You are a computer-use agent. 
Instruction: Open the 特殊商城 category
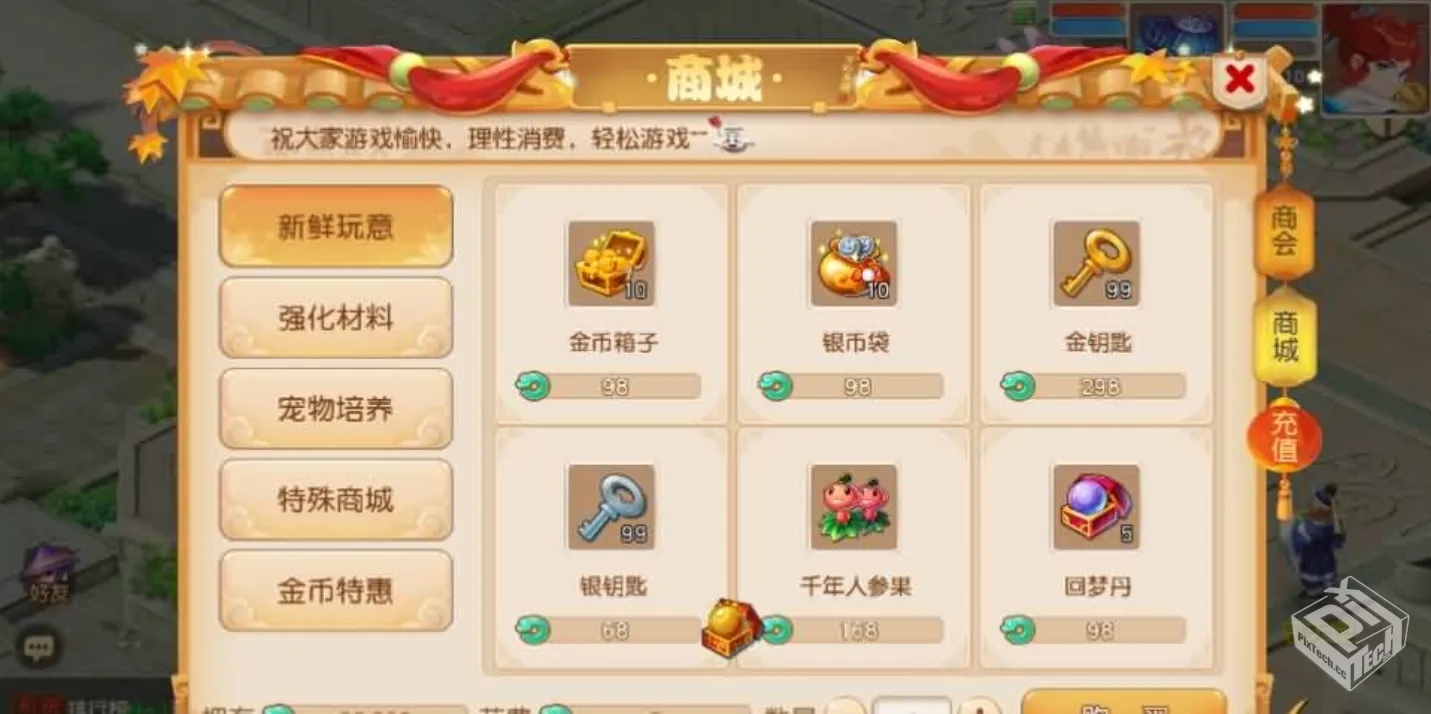(x=336, y=500)
